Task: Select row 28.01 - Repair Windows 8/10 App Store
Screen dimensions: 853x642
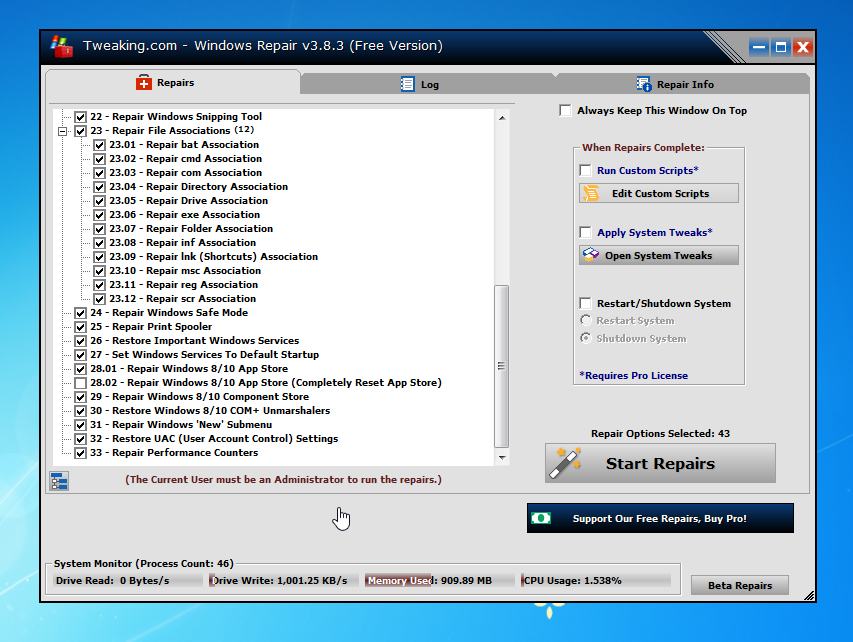Action: tap(189, 369)
